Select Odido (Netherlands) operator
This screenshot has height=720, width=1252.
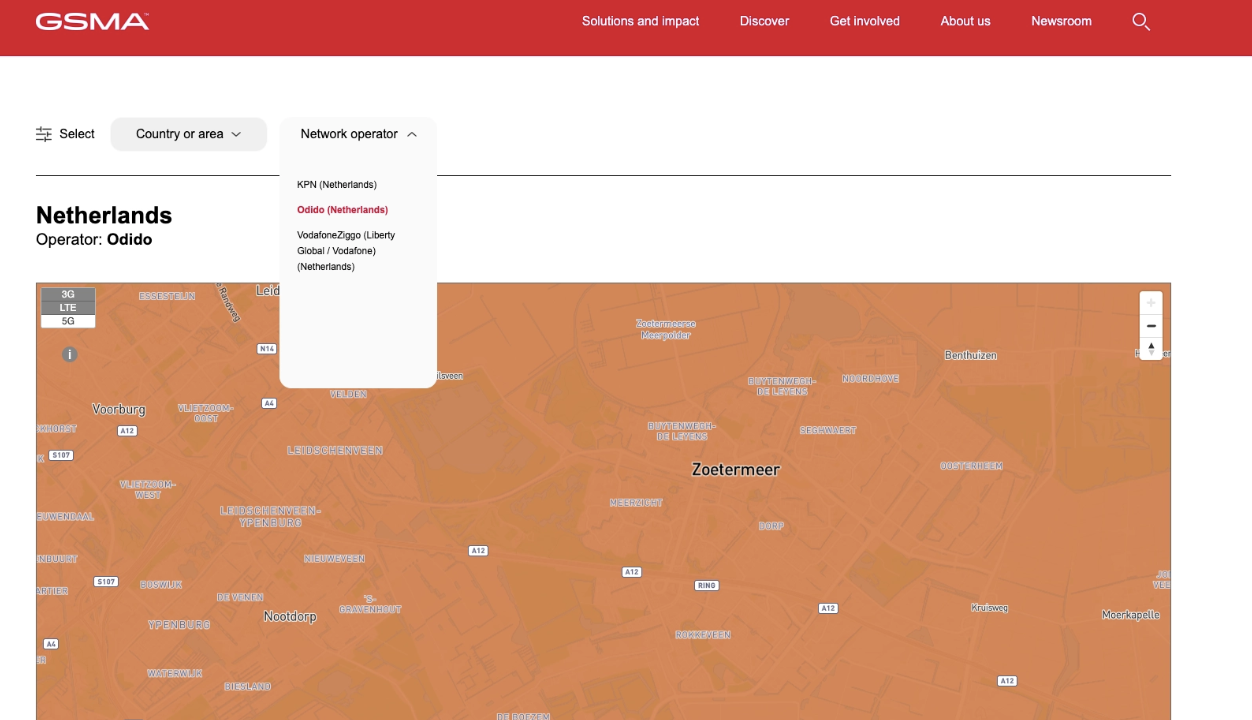tap(342, 210)
